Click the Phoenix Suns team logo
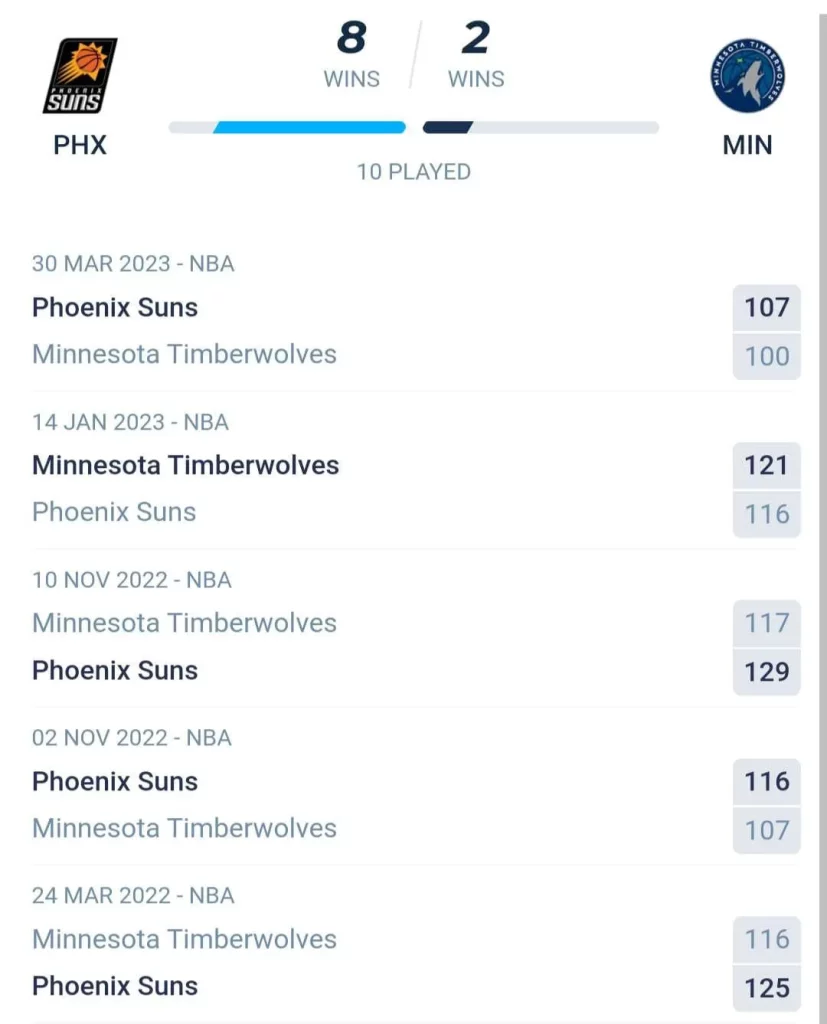 tap(80, 75)
